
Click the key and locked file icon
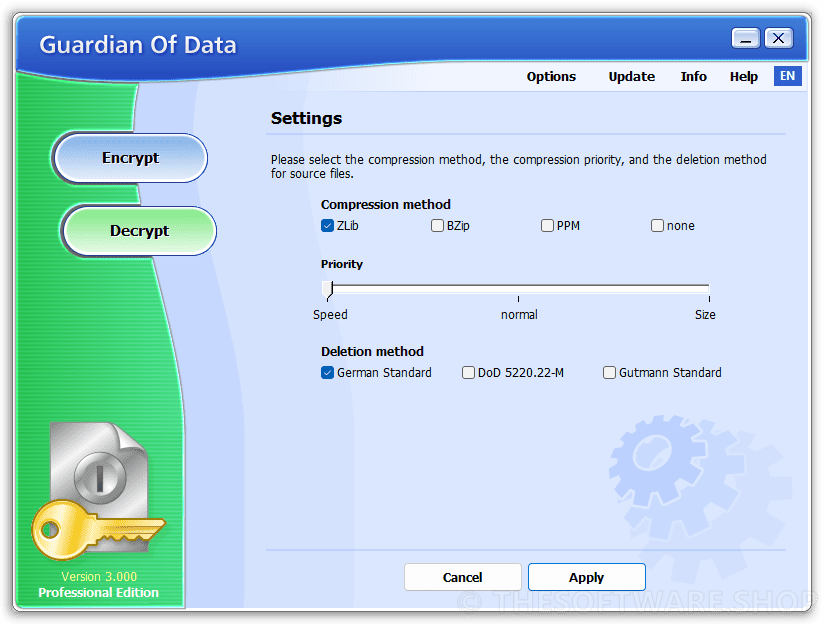click(99, 490)
